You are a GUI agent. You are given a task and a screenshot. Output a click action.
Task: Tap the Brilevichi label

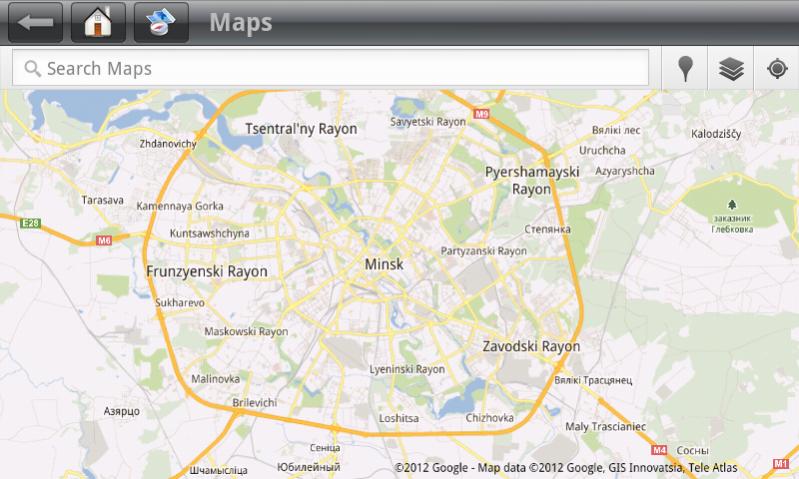(x=255, y=403)
